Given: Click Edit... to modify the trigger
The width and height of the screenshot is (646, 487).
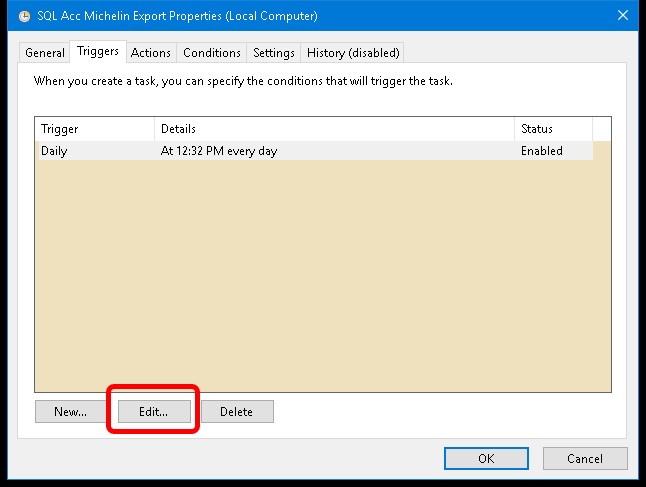Looking at the screenshot, I should coord(153,411).
